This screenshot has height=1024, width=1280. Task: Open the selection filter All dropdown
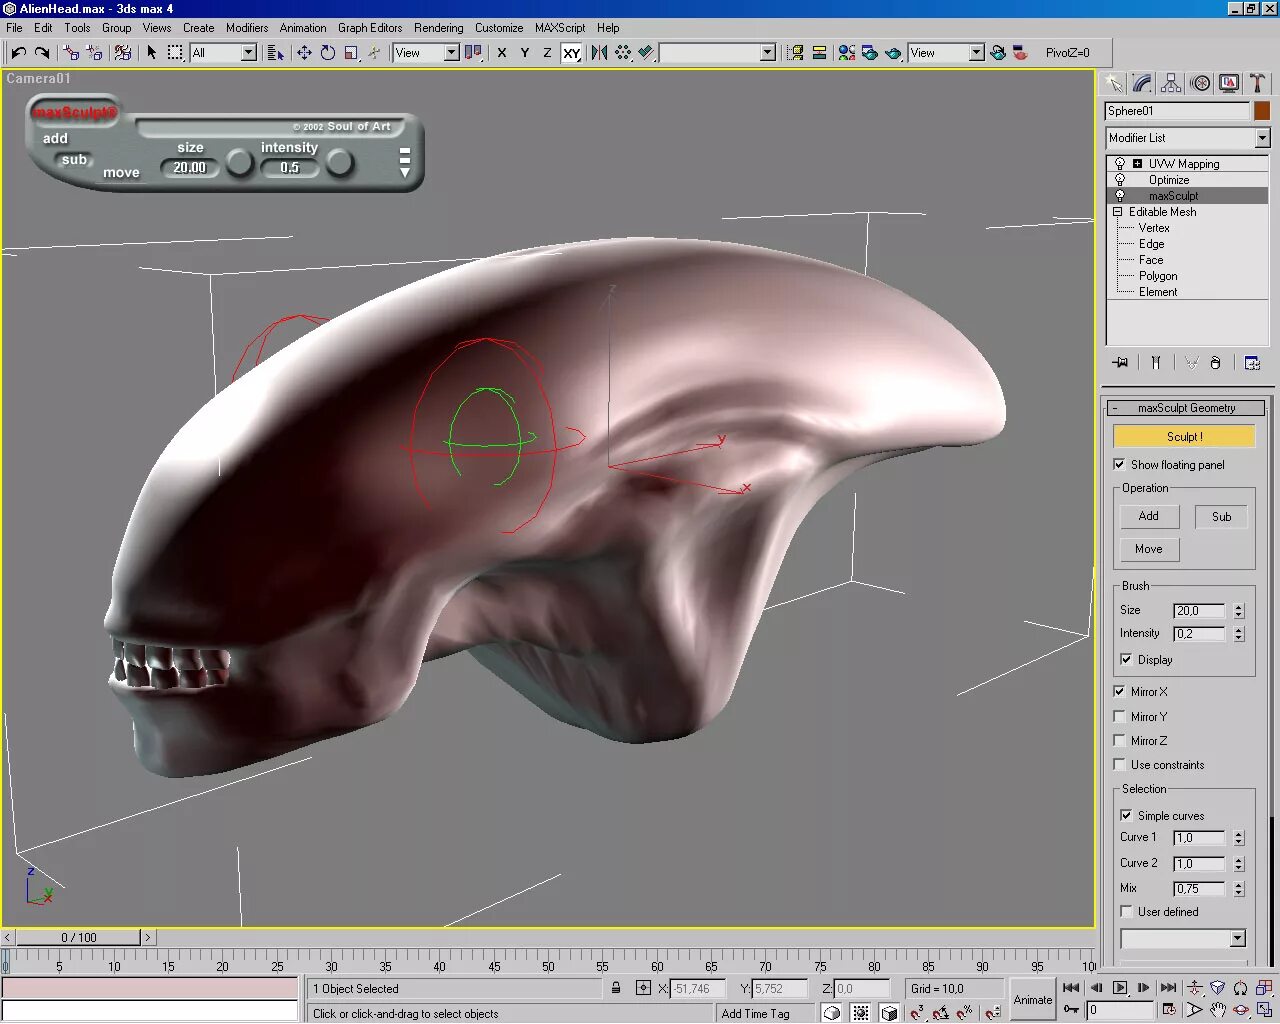(224, 53)
